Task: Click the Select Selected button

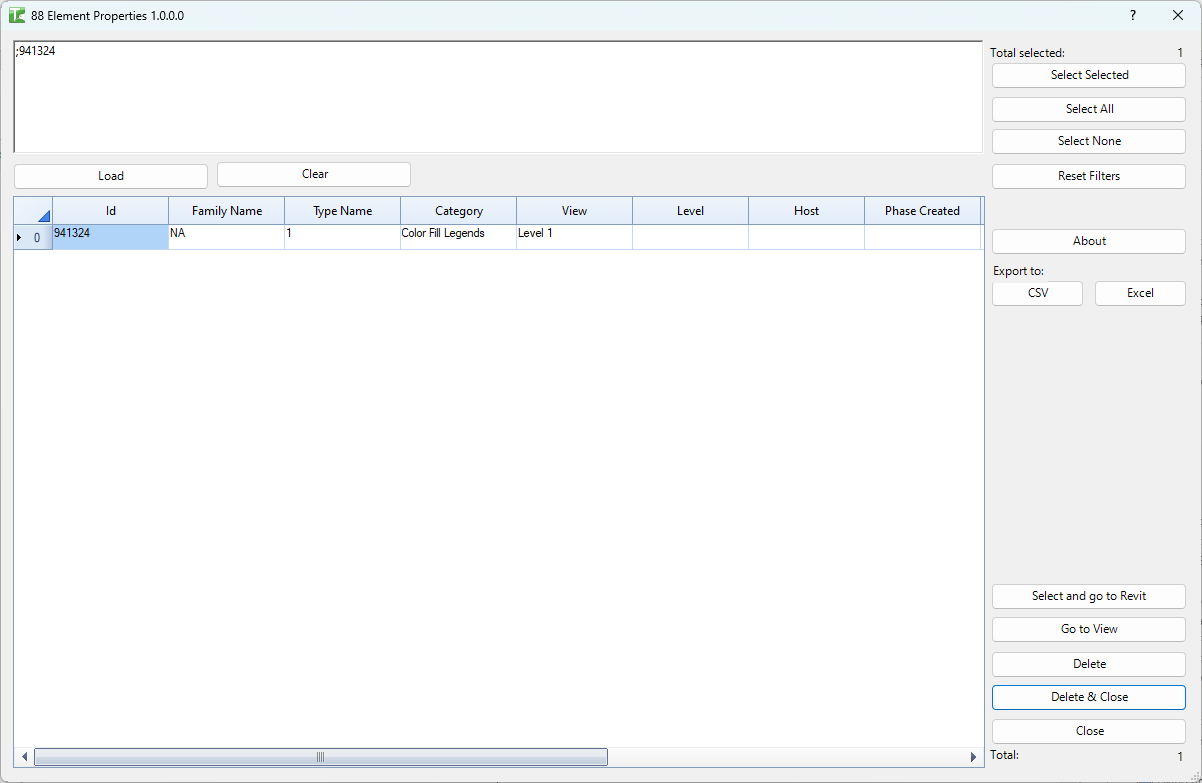Action: [1088, 75]
